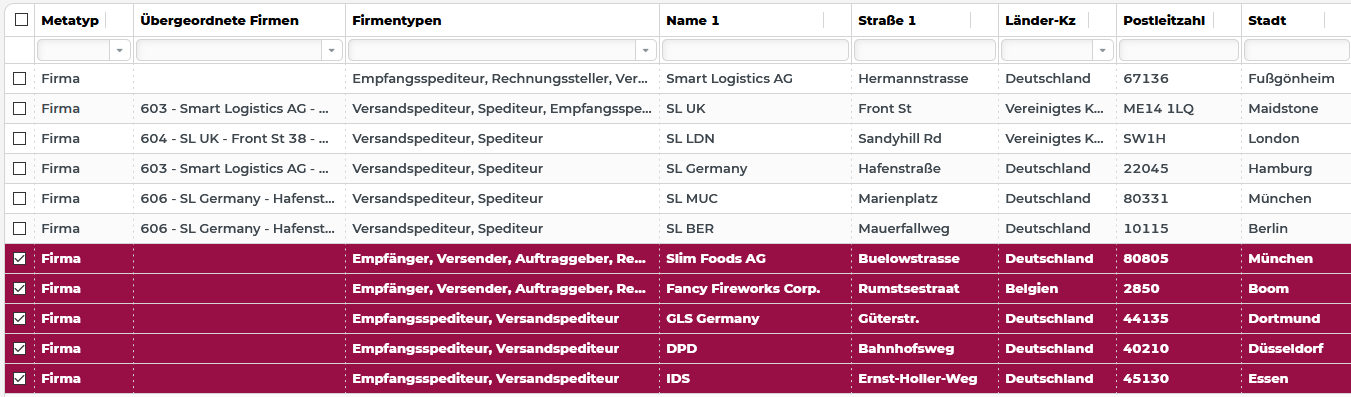Uncheck the IDS row checkbox

[20, 378]
